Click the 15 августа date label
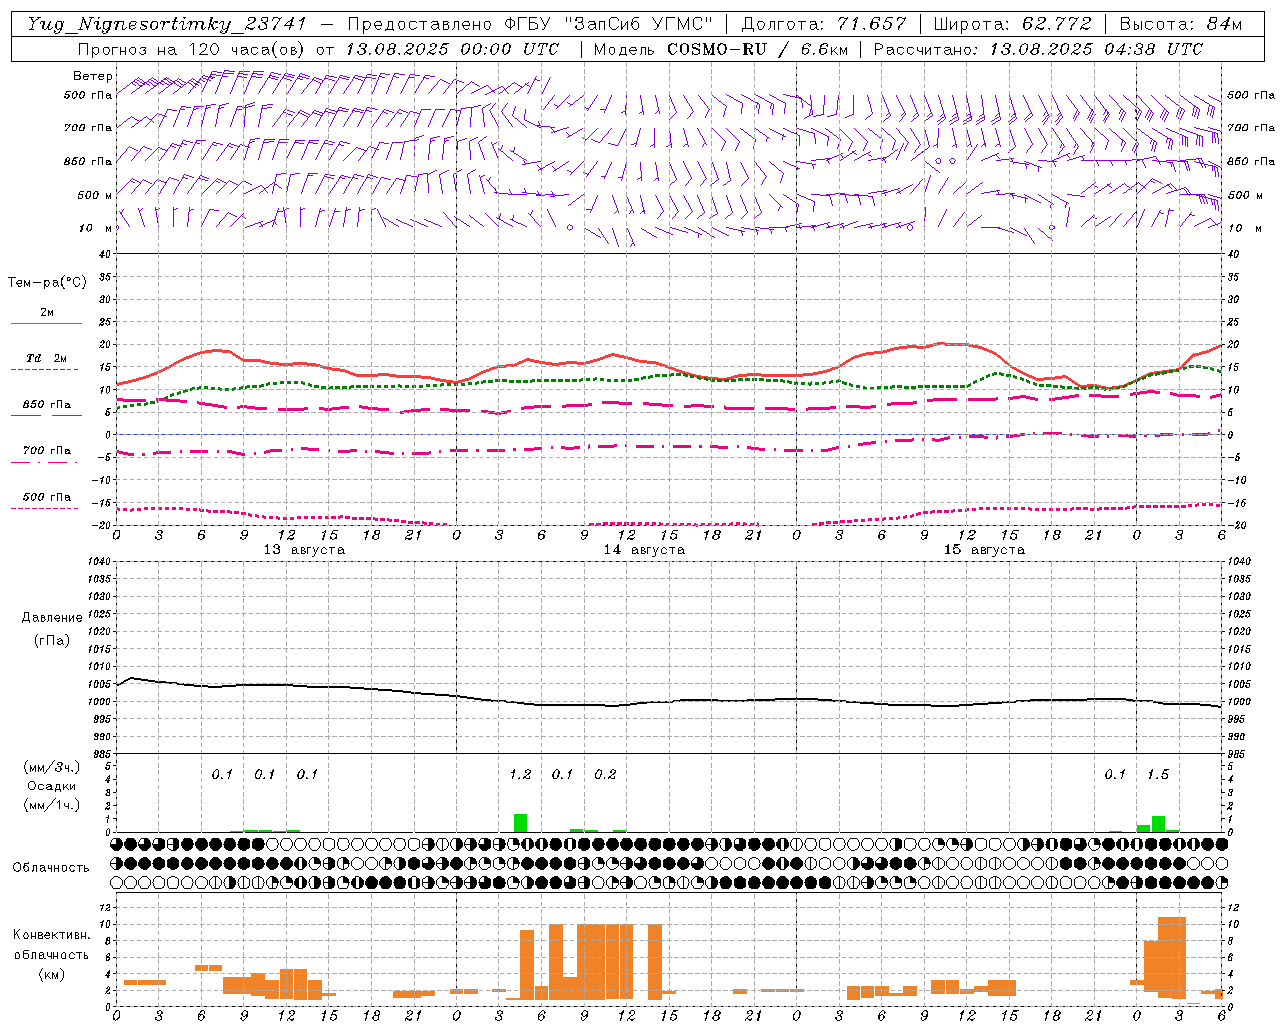1280x1024 pixels. coord(984,550)
